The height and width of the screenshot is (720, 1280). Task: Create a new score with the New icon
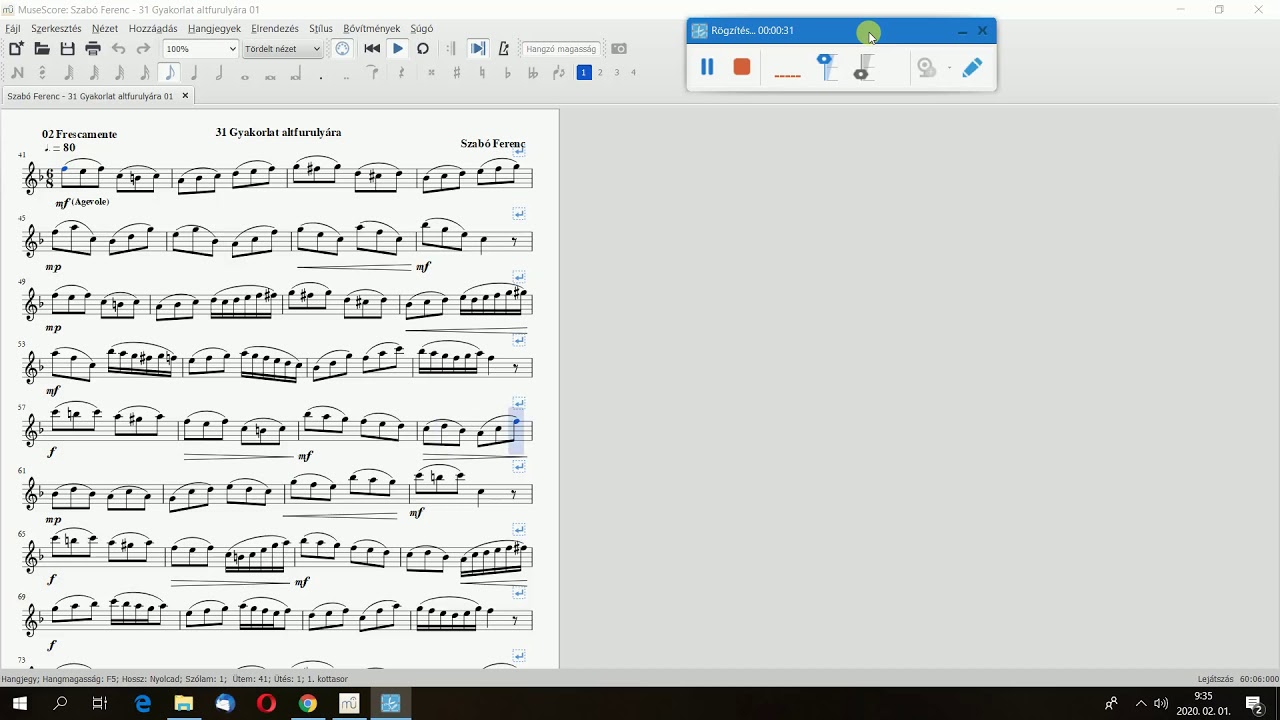click(16, 48)
